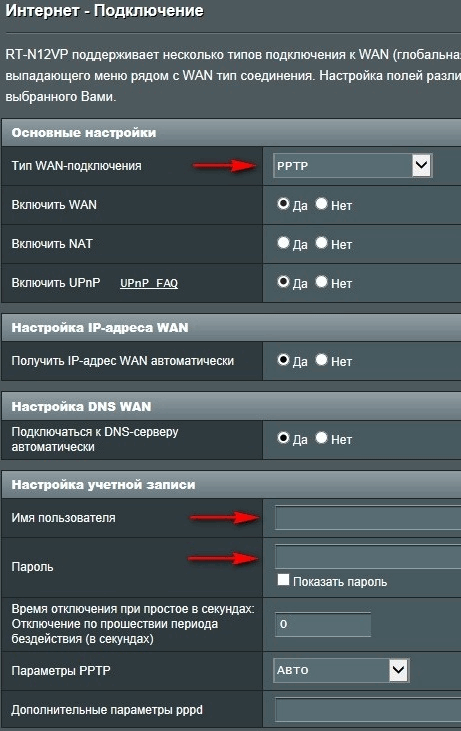Set automatic WAN IP address to Нет
This screenshot has width=461, height=731.
pyautogui.click(x=322, y=359)
